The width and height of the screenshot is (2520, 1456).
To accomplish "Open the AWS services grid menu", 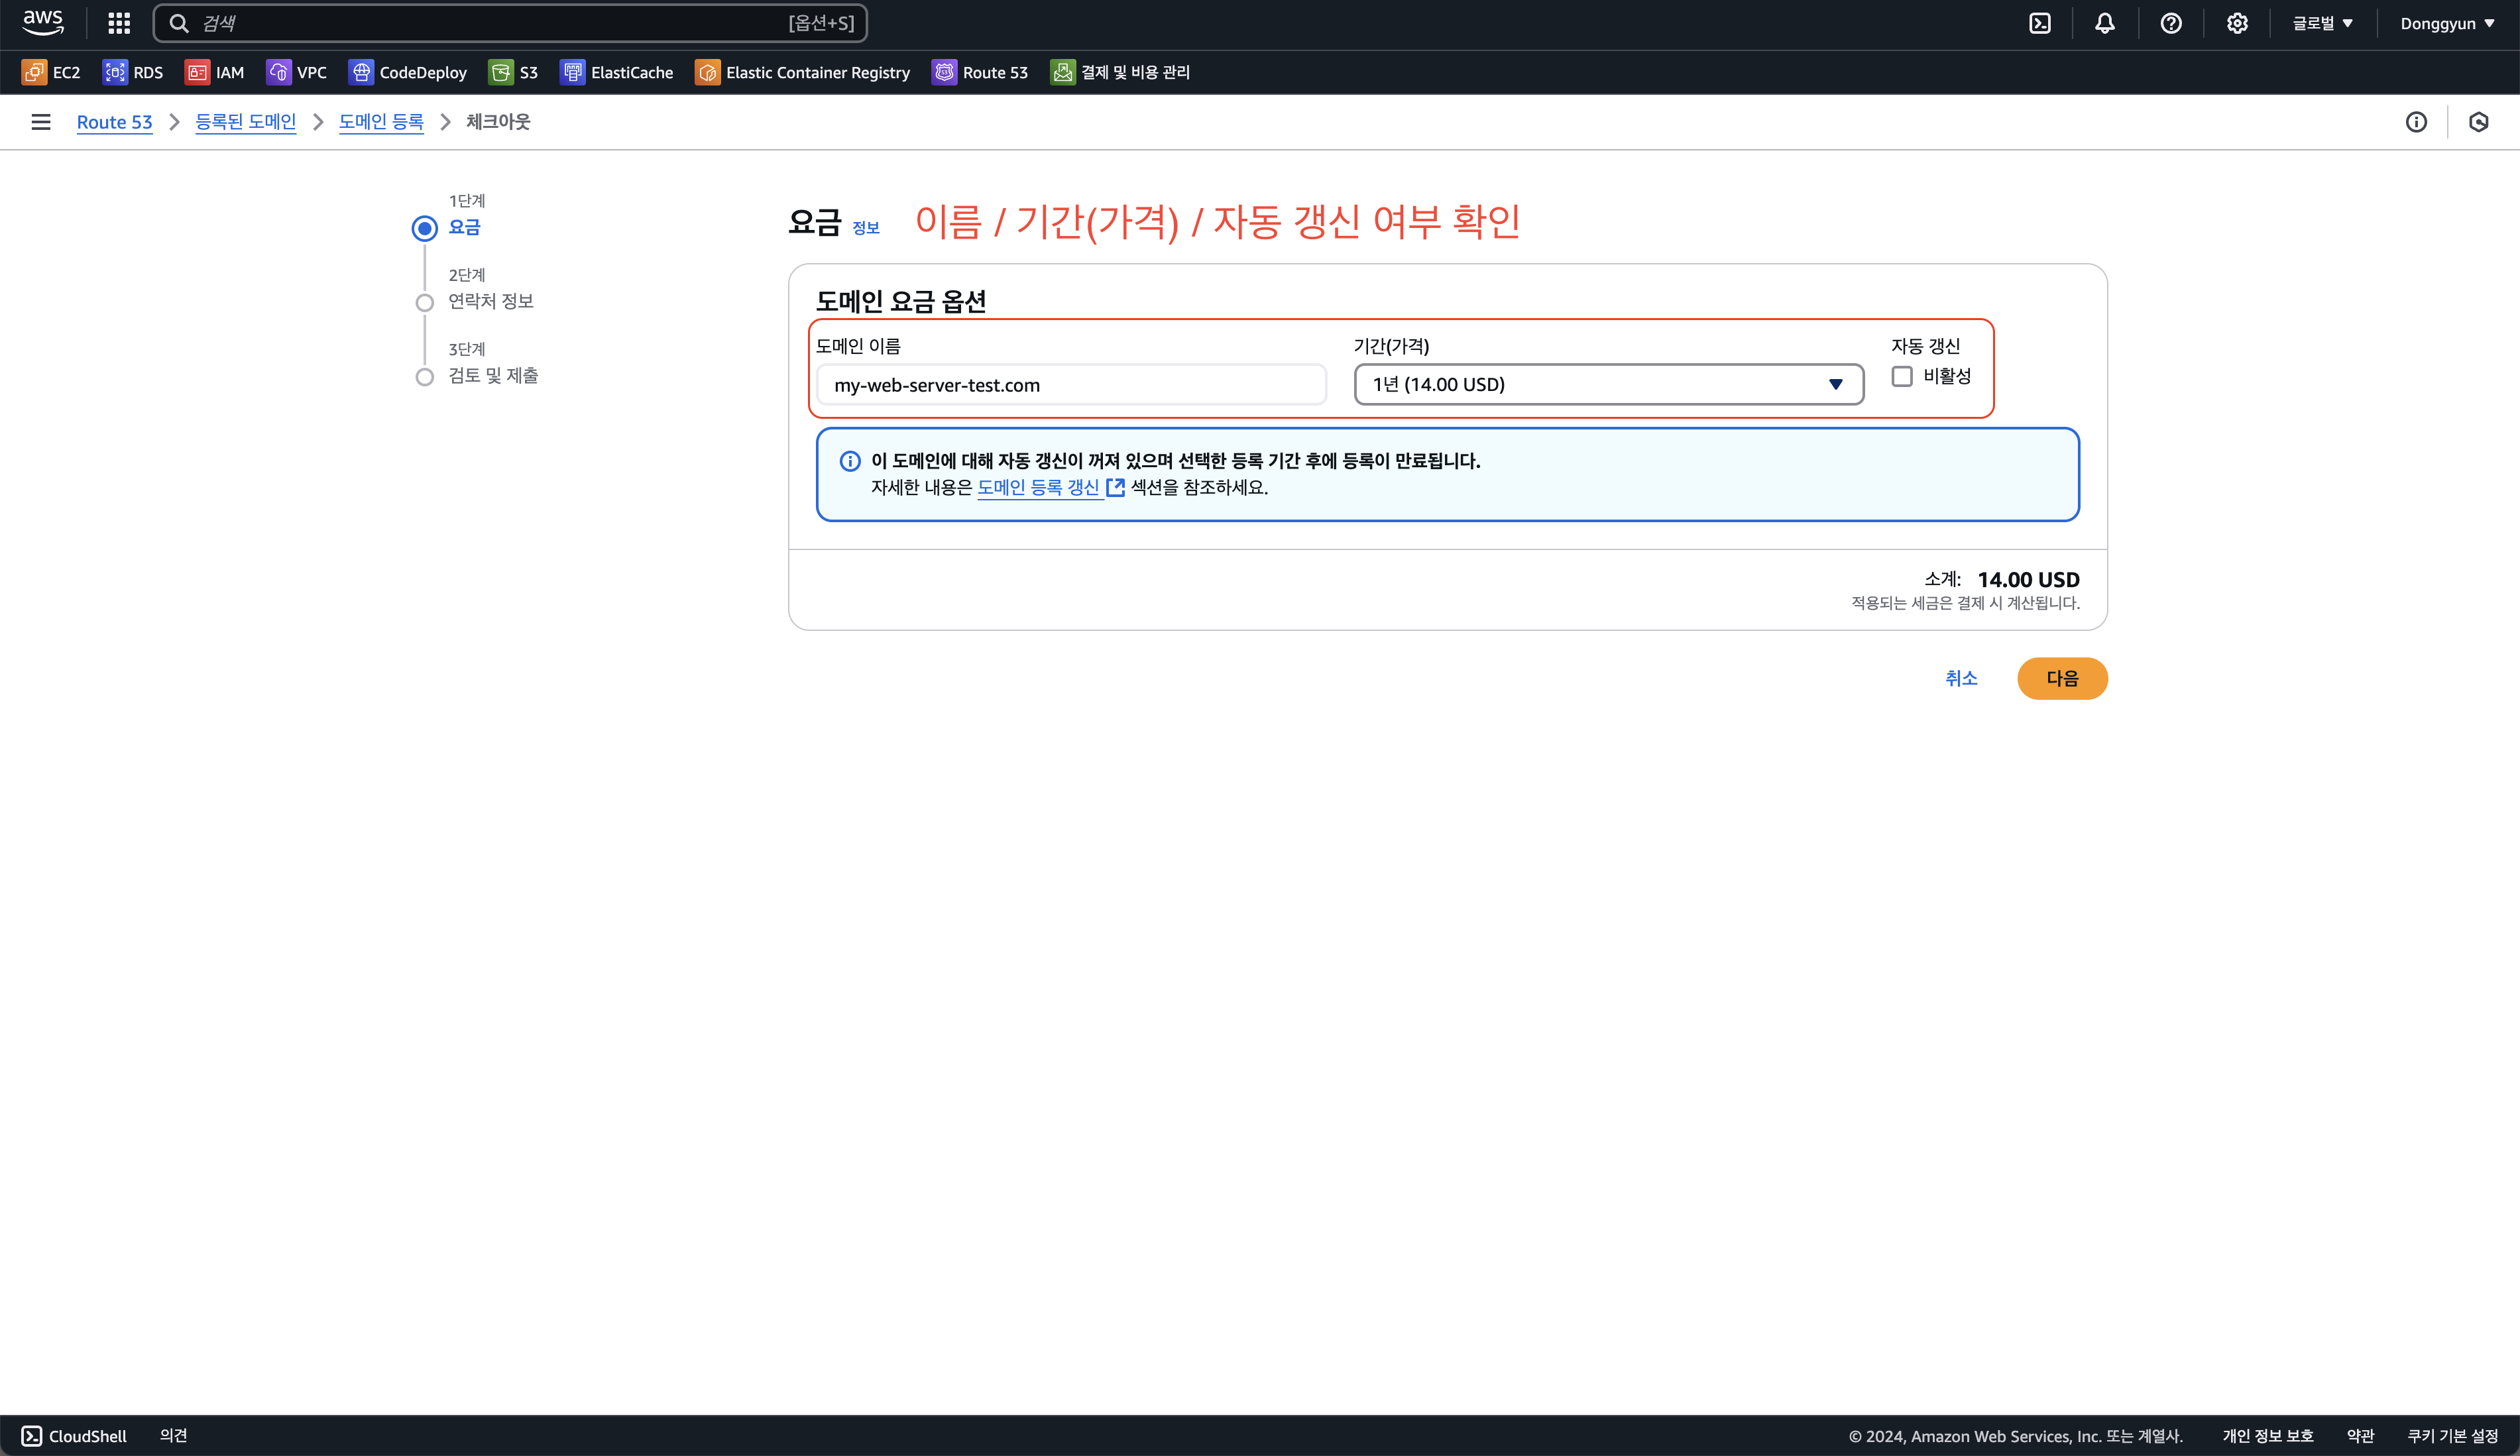I will [x=119, y=23].
